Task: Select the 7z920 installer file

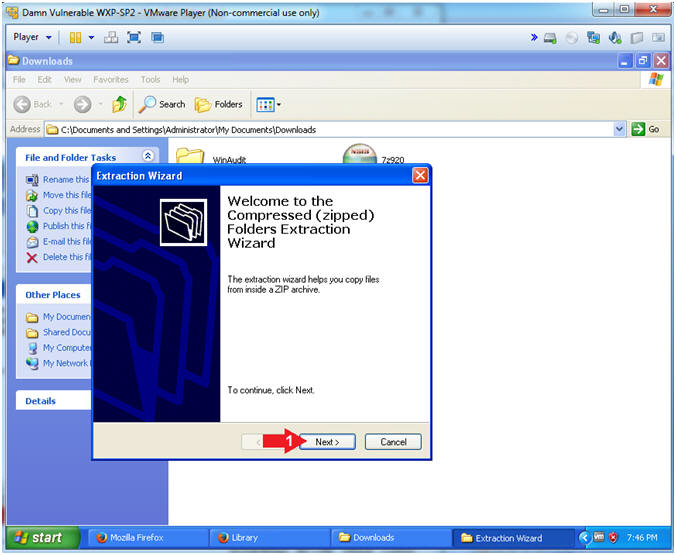Action: click(x=374, y=154)
